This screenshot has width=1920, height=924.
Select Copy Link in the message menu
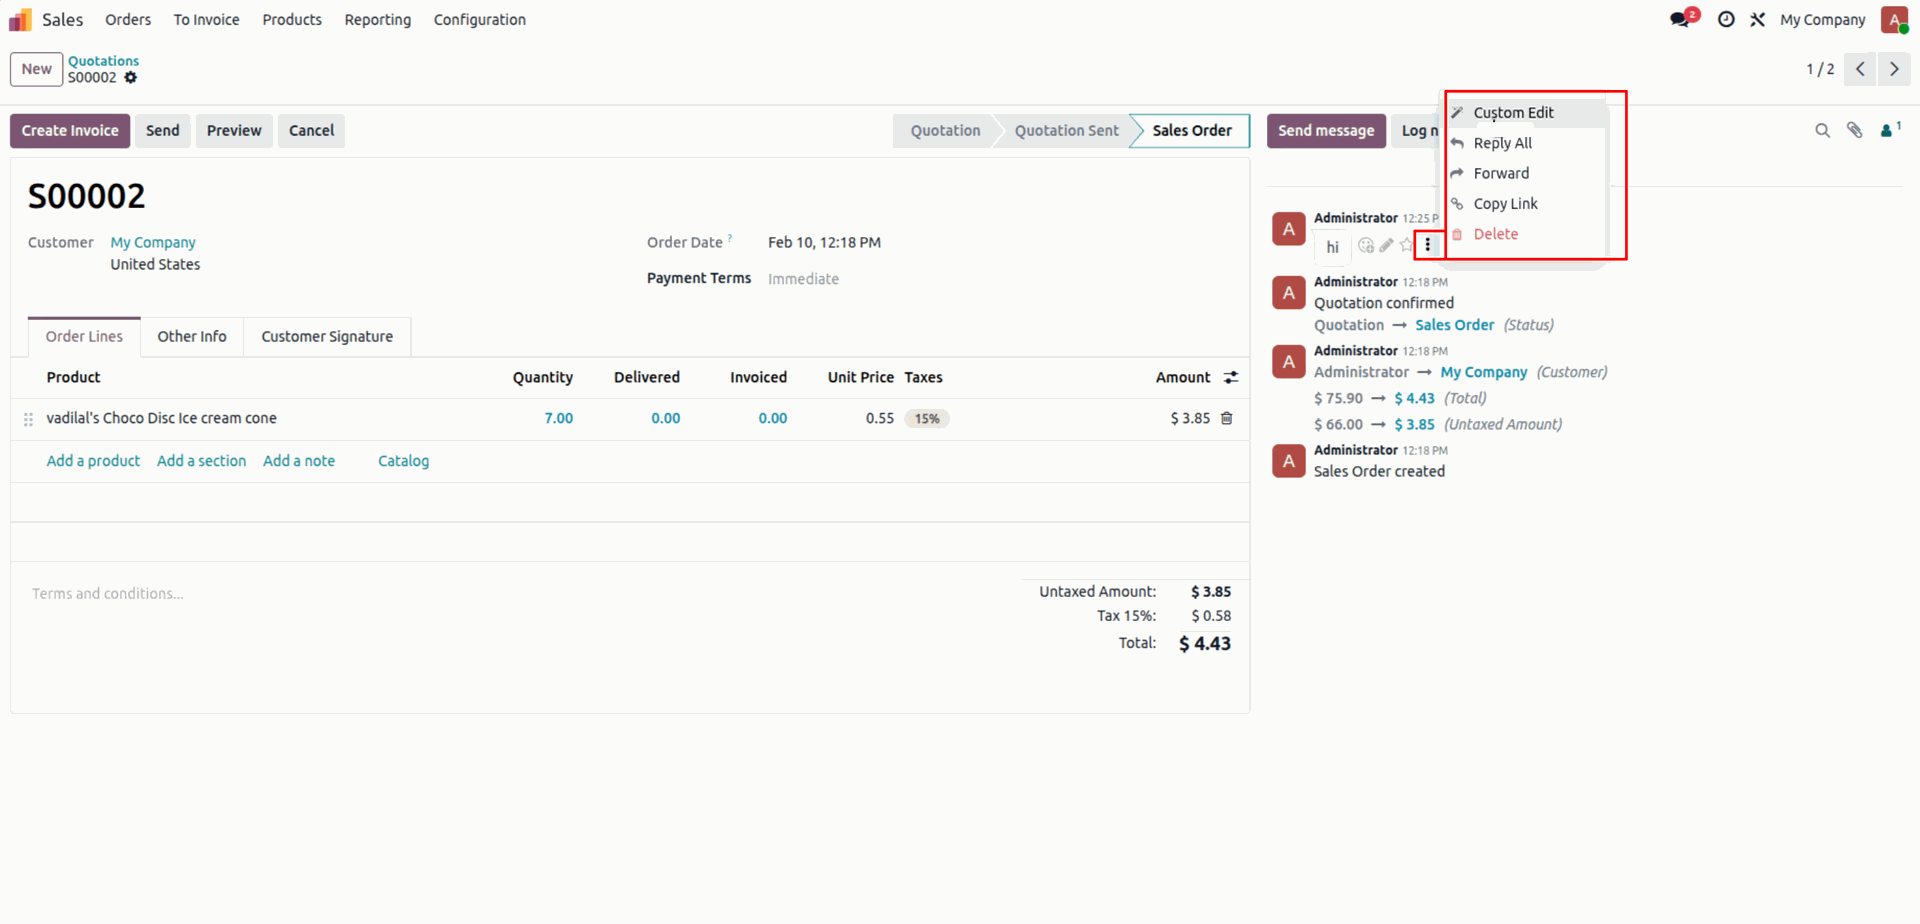tap(1526, 203)
